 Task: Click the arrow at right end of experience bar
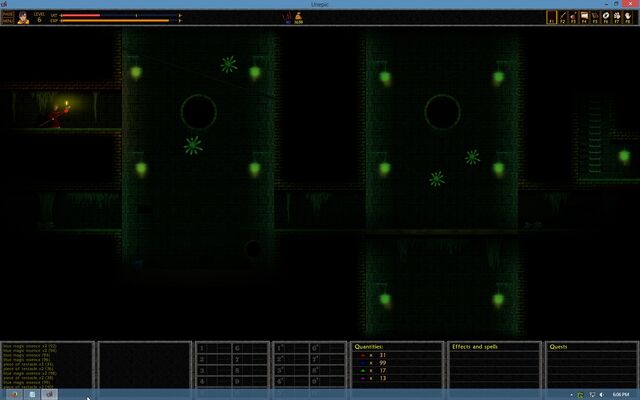(x=180, y=20)
